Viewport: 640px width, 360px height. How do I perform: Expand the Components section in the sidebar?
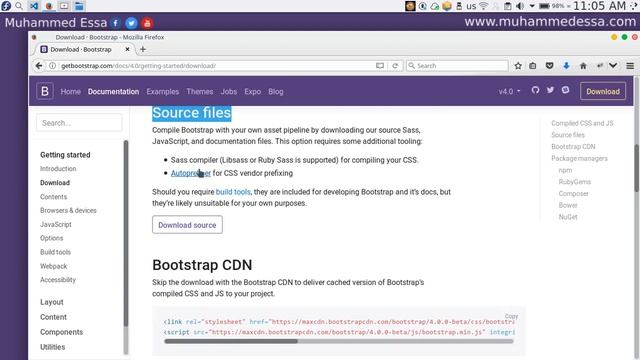tap(61, 332)
